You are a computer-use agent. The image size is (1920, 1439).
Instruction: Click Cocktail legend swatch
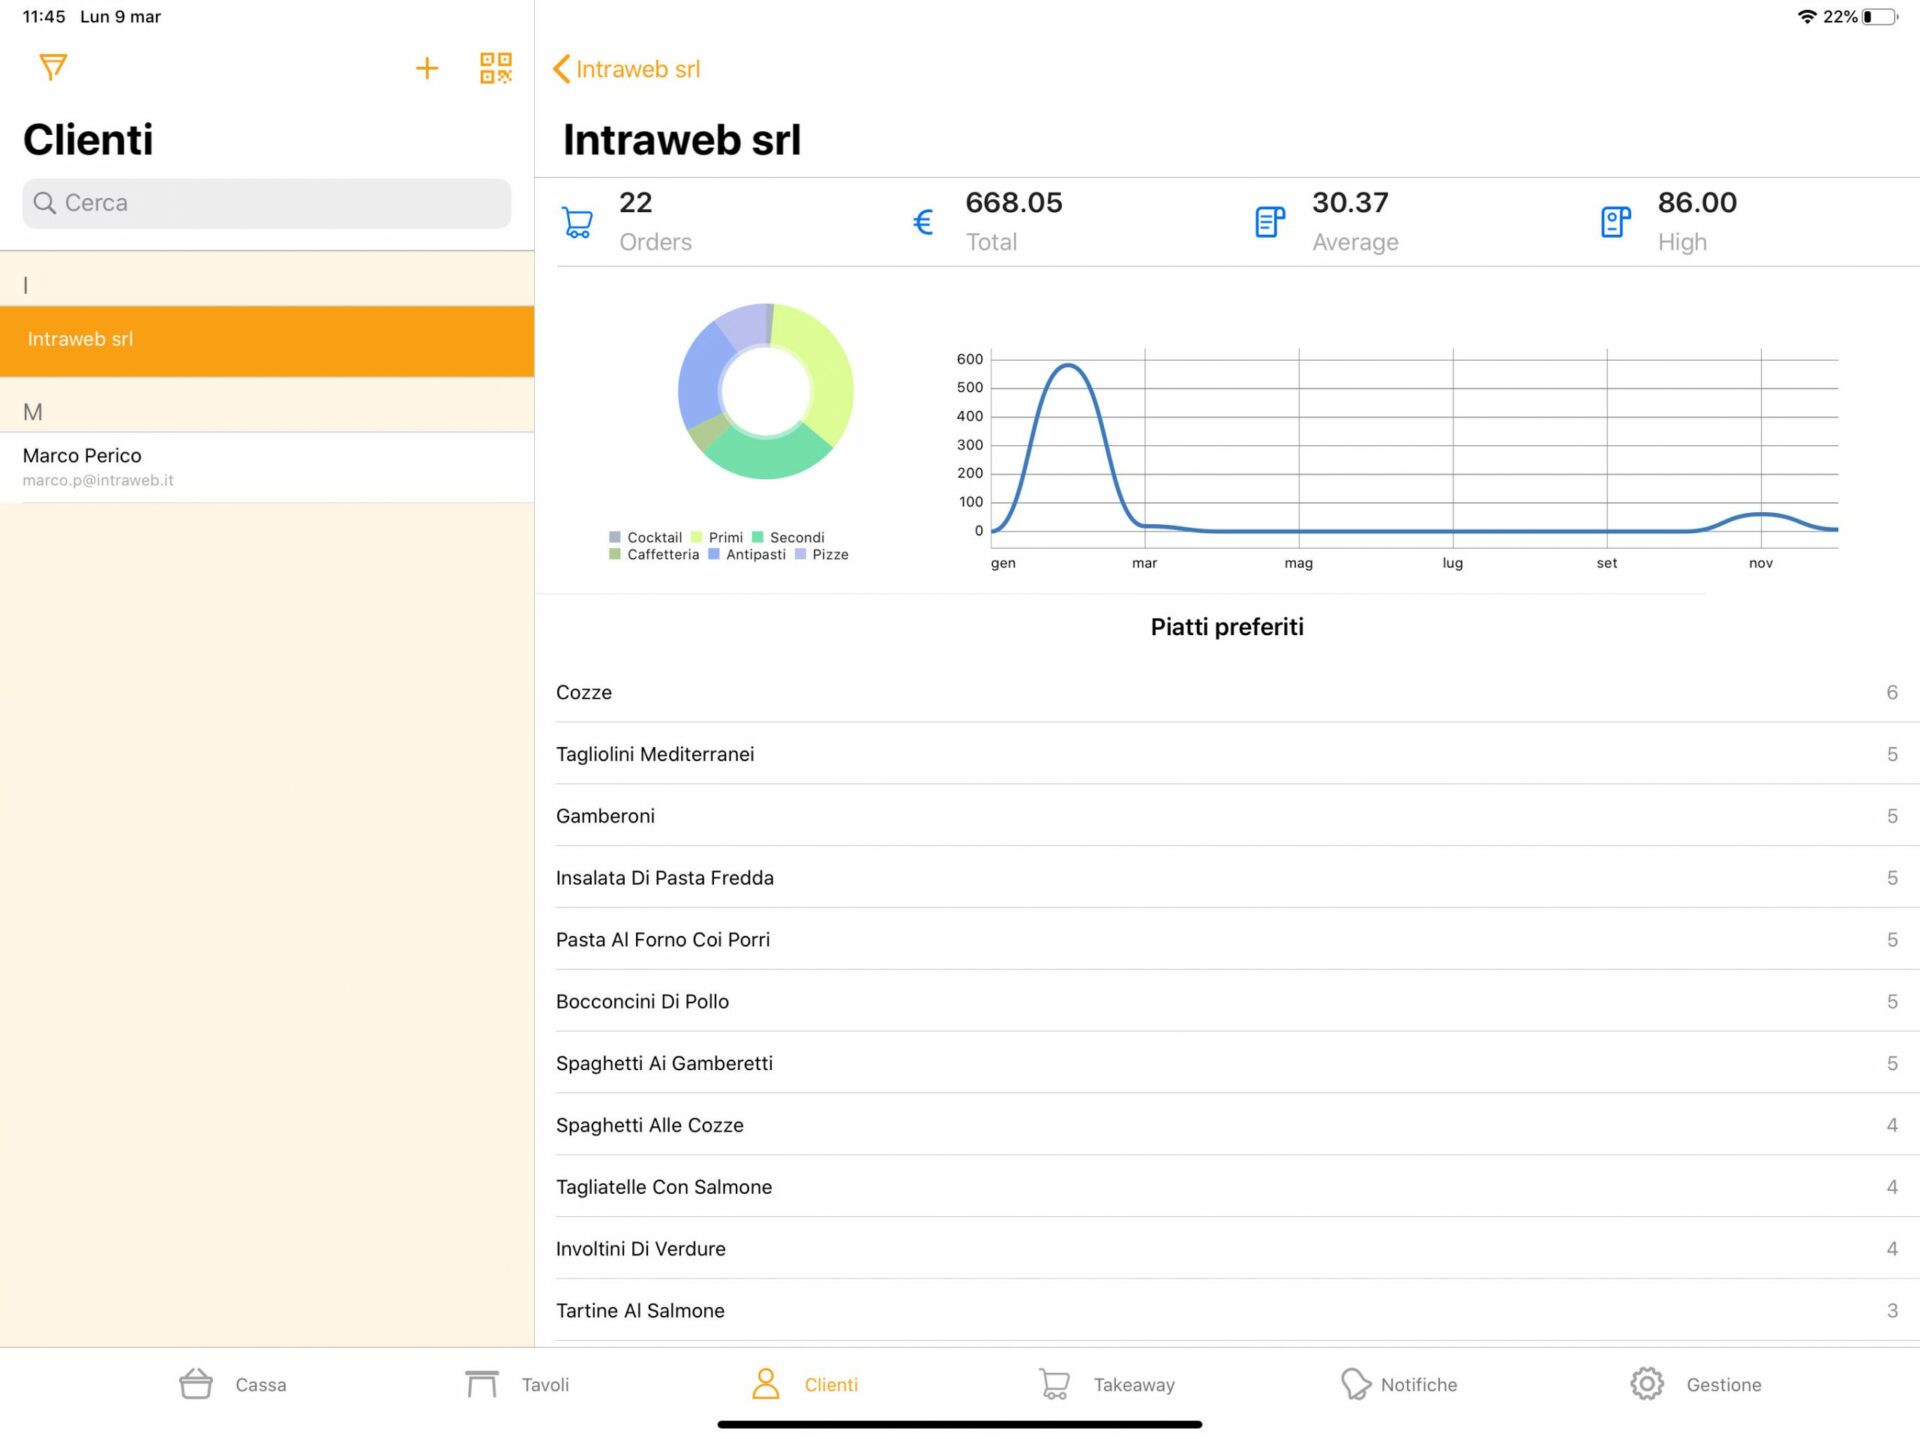[614, 537]
